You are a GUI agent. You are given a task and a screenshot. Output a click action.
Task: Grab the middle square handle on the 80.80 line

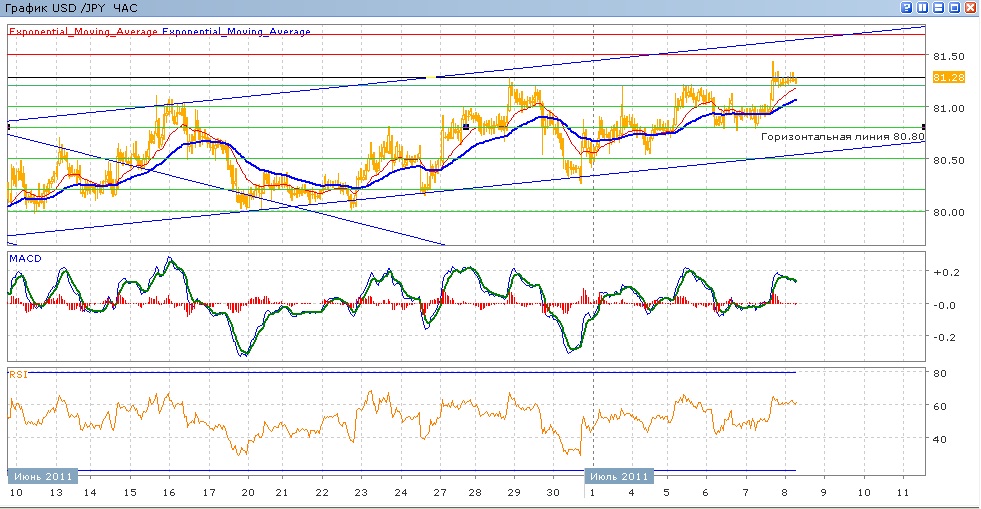coord(466,127)
